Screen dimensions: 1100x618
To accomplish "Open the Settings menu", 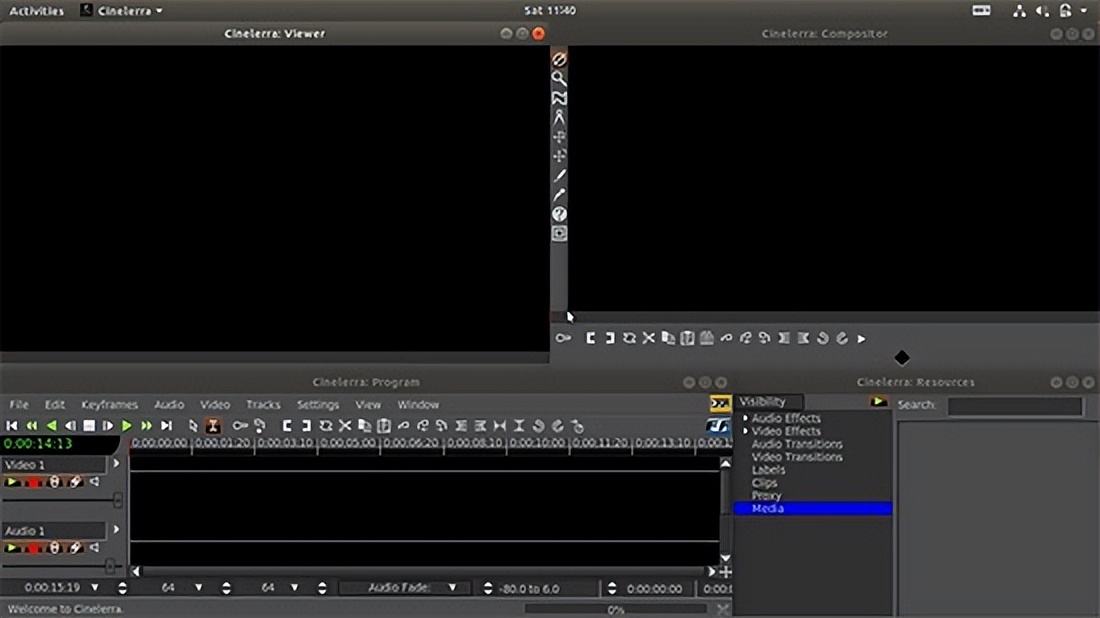I will point(318,405).
